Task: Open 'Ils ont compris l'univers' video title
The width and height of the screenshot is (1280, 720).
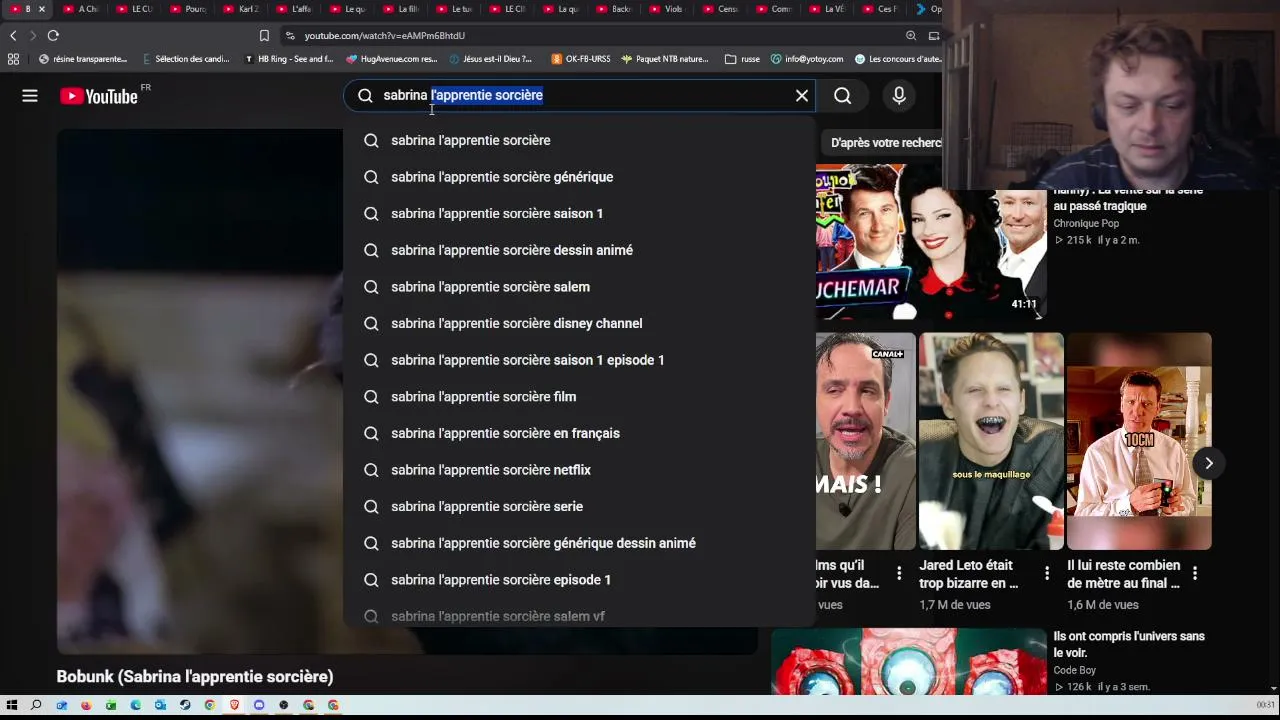Action: tap(1129, 644)
